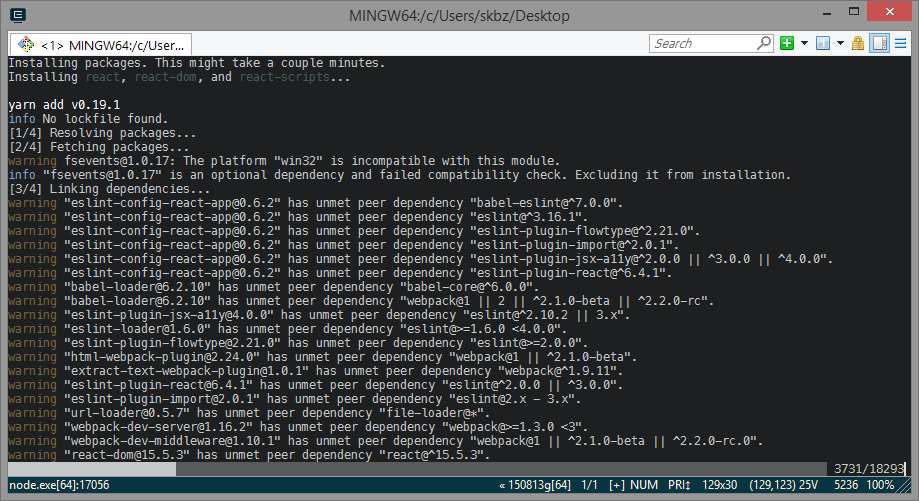
Task: Click the html-webpack-plugin@2.24.0 warning line
Action: click(322, 357)
